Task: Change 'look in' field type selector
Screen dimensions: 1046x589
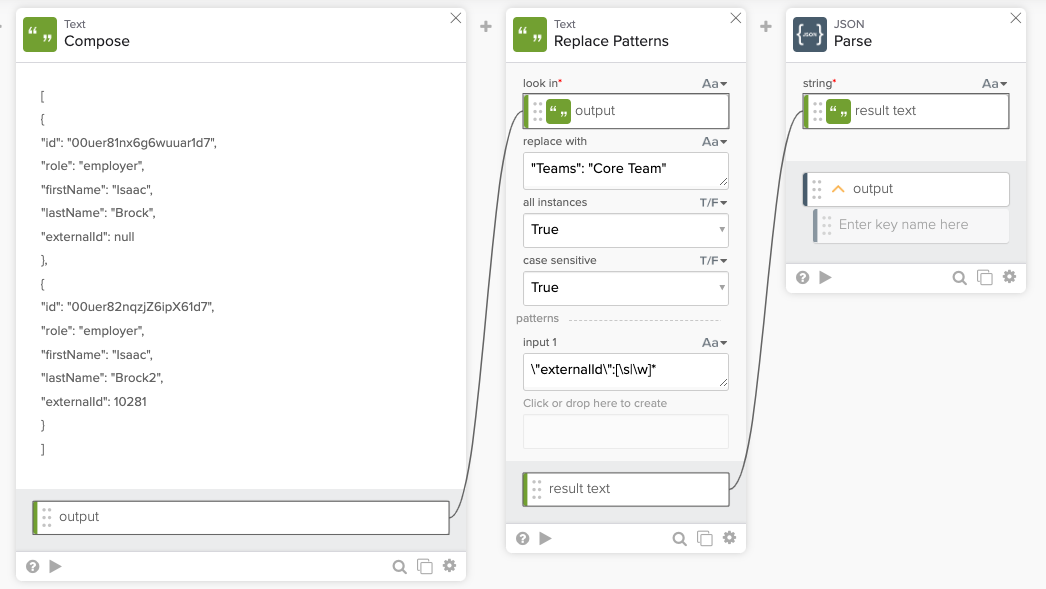Action: [x=714, y=84]
